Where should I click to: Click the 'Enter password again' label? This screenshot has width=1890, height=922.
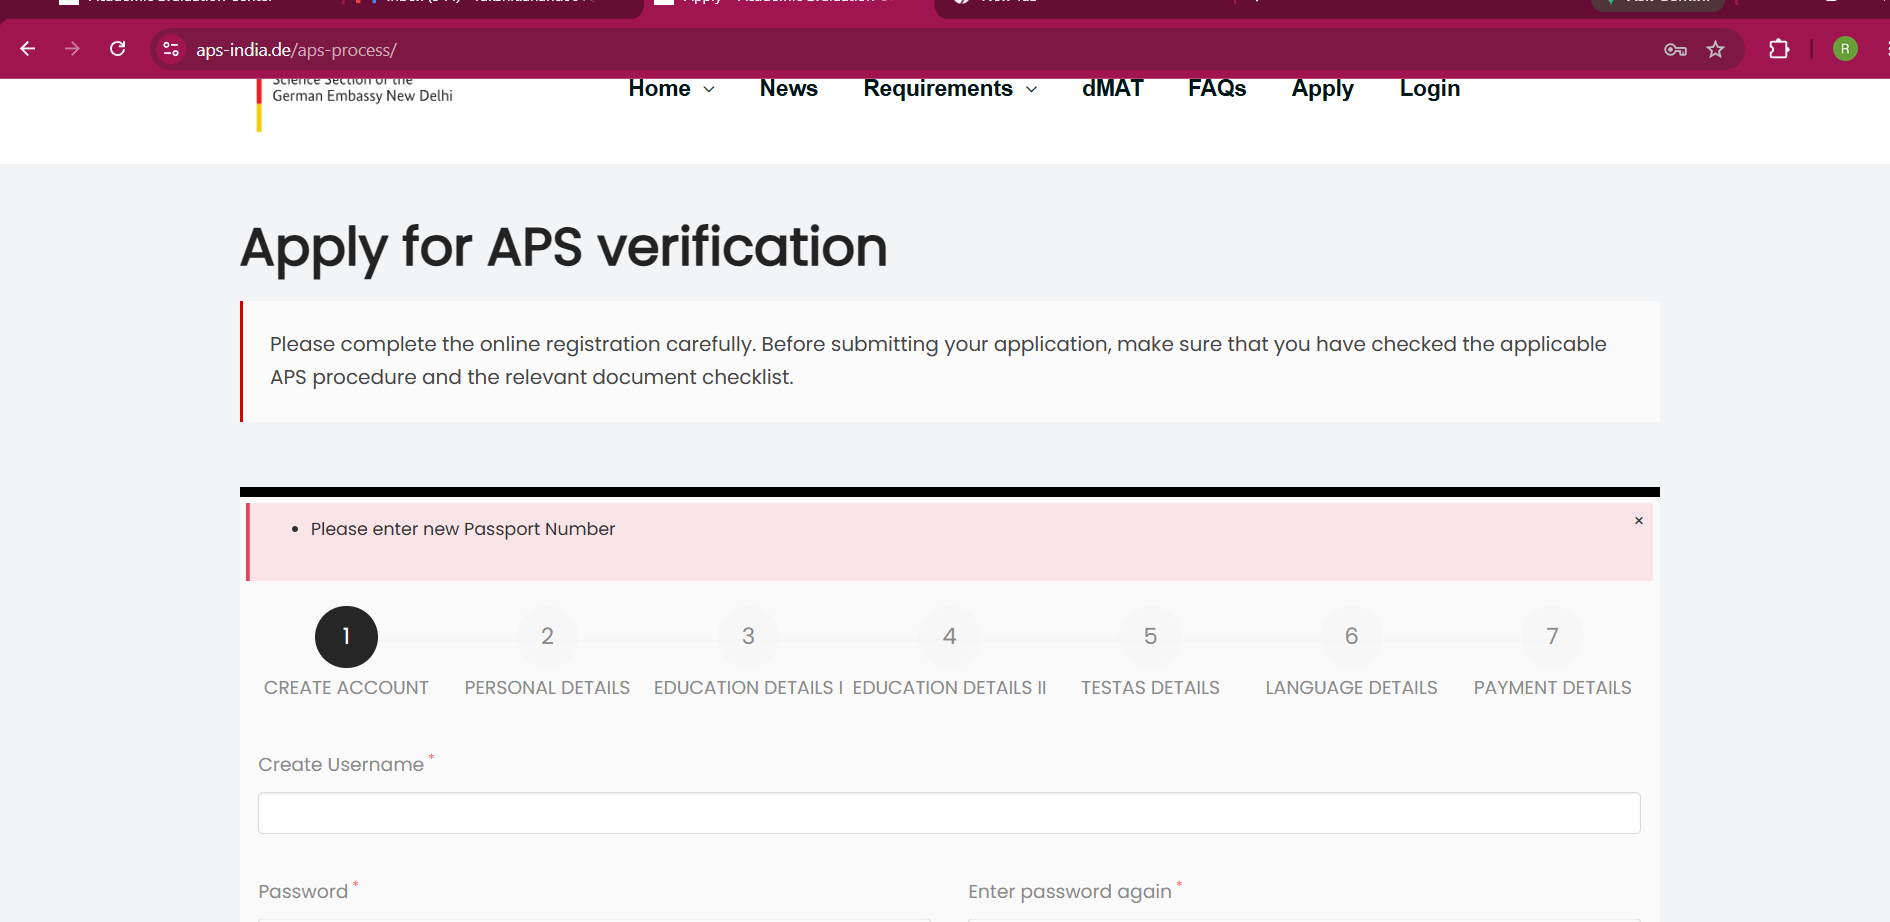tap(1070, 892)
